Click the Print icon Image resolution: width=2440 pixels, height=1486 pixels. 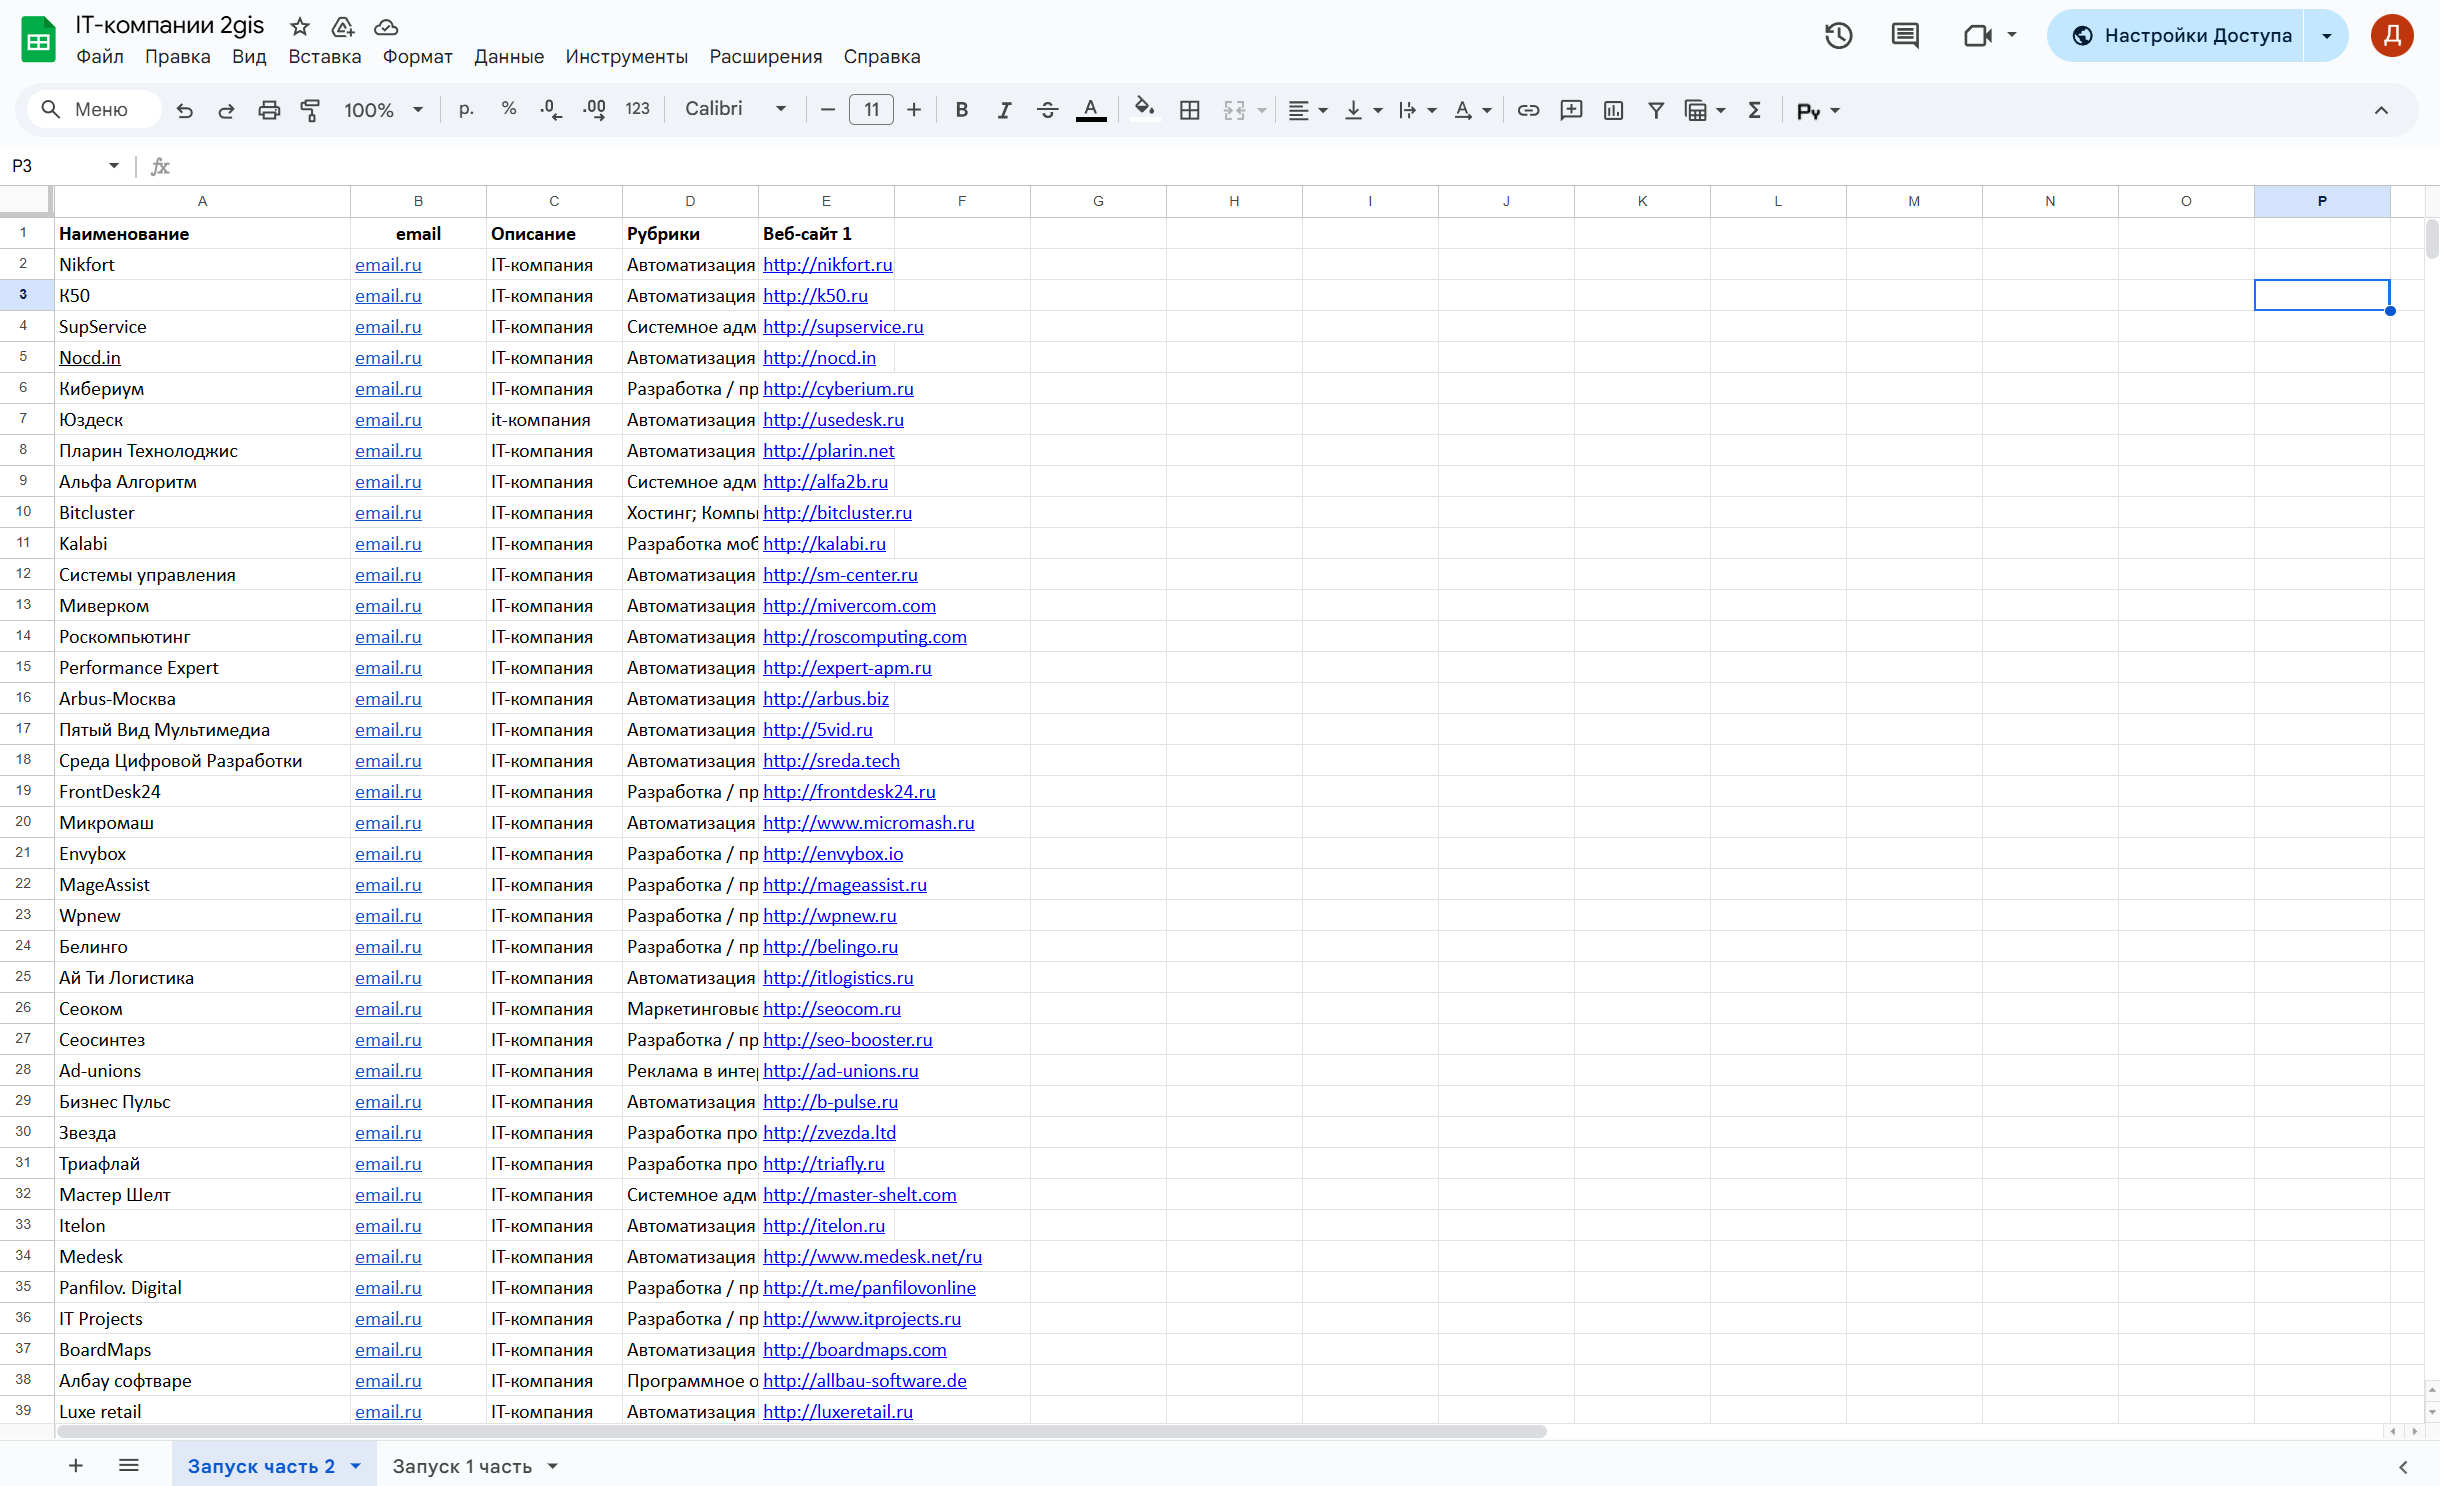pos(268,110)
